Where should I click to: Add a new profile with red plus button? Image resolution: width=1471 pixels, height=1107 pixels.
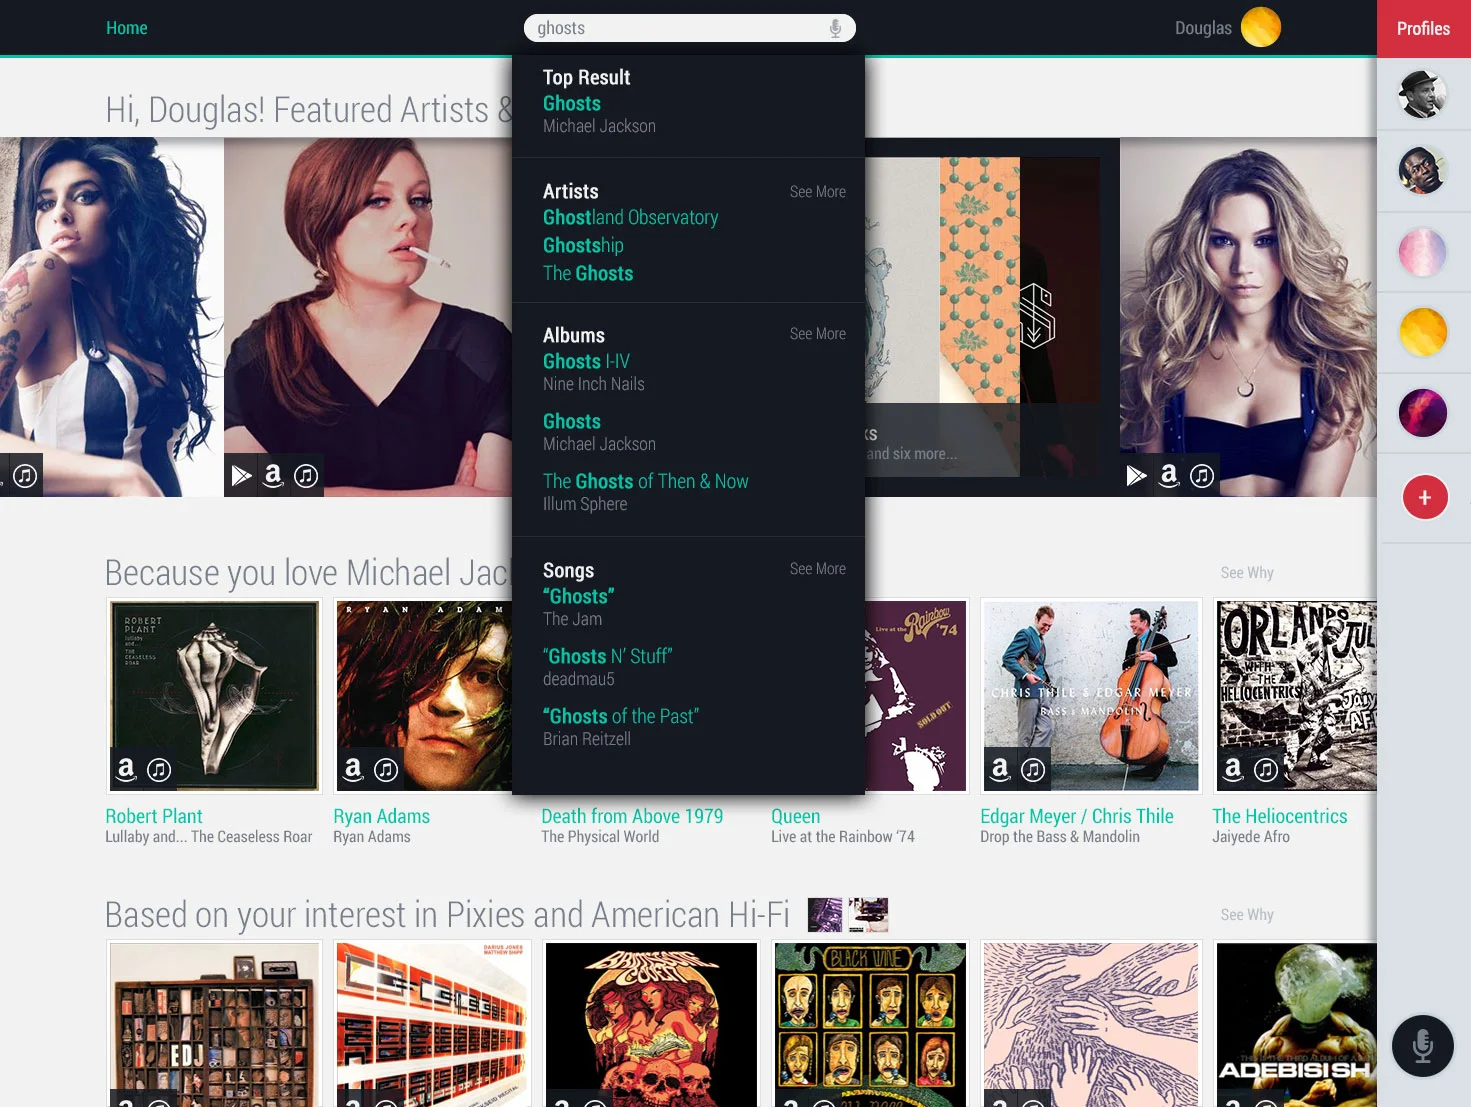point(1425,497)
